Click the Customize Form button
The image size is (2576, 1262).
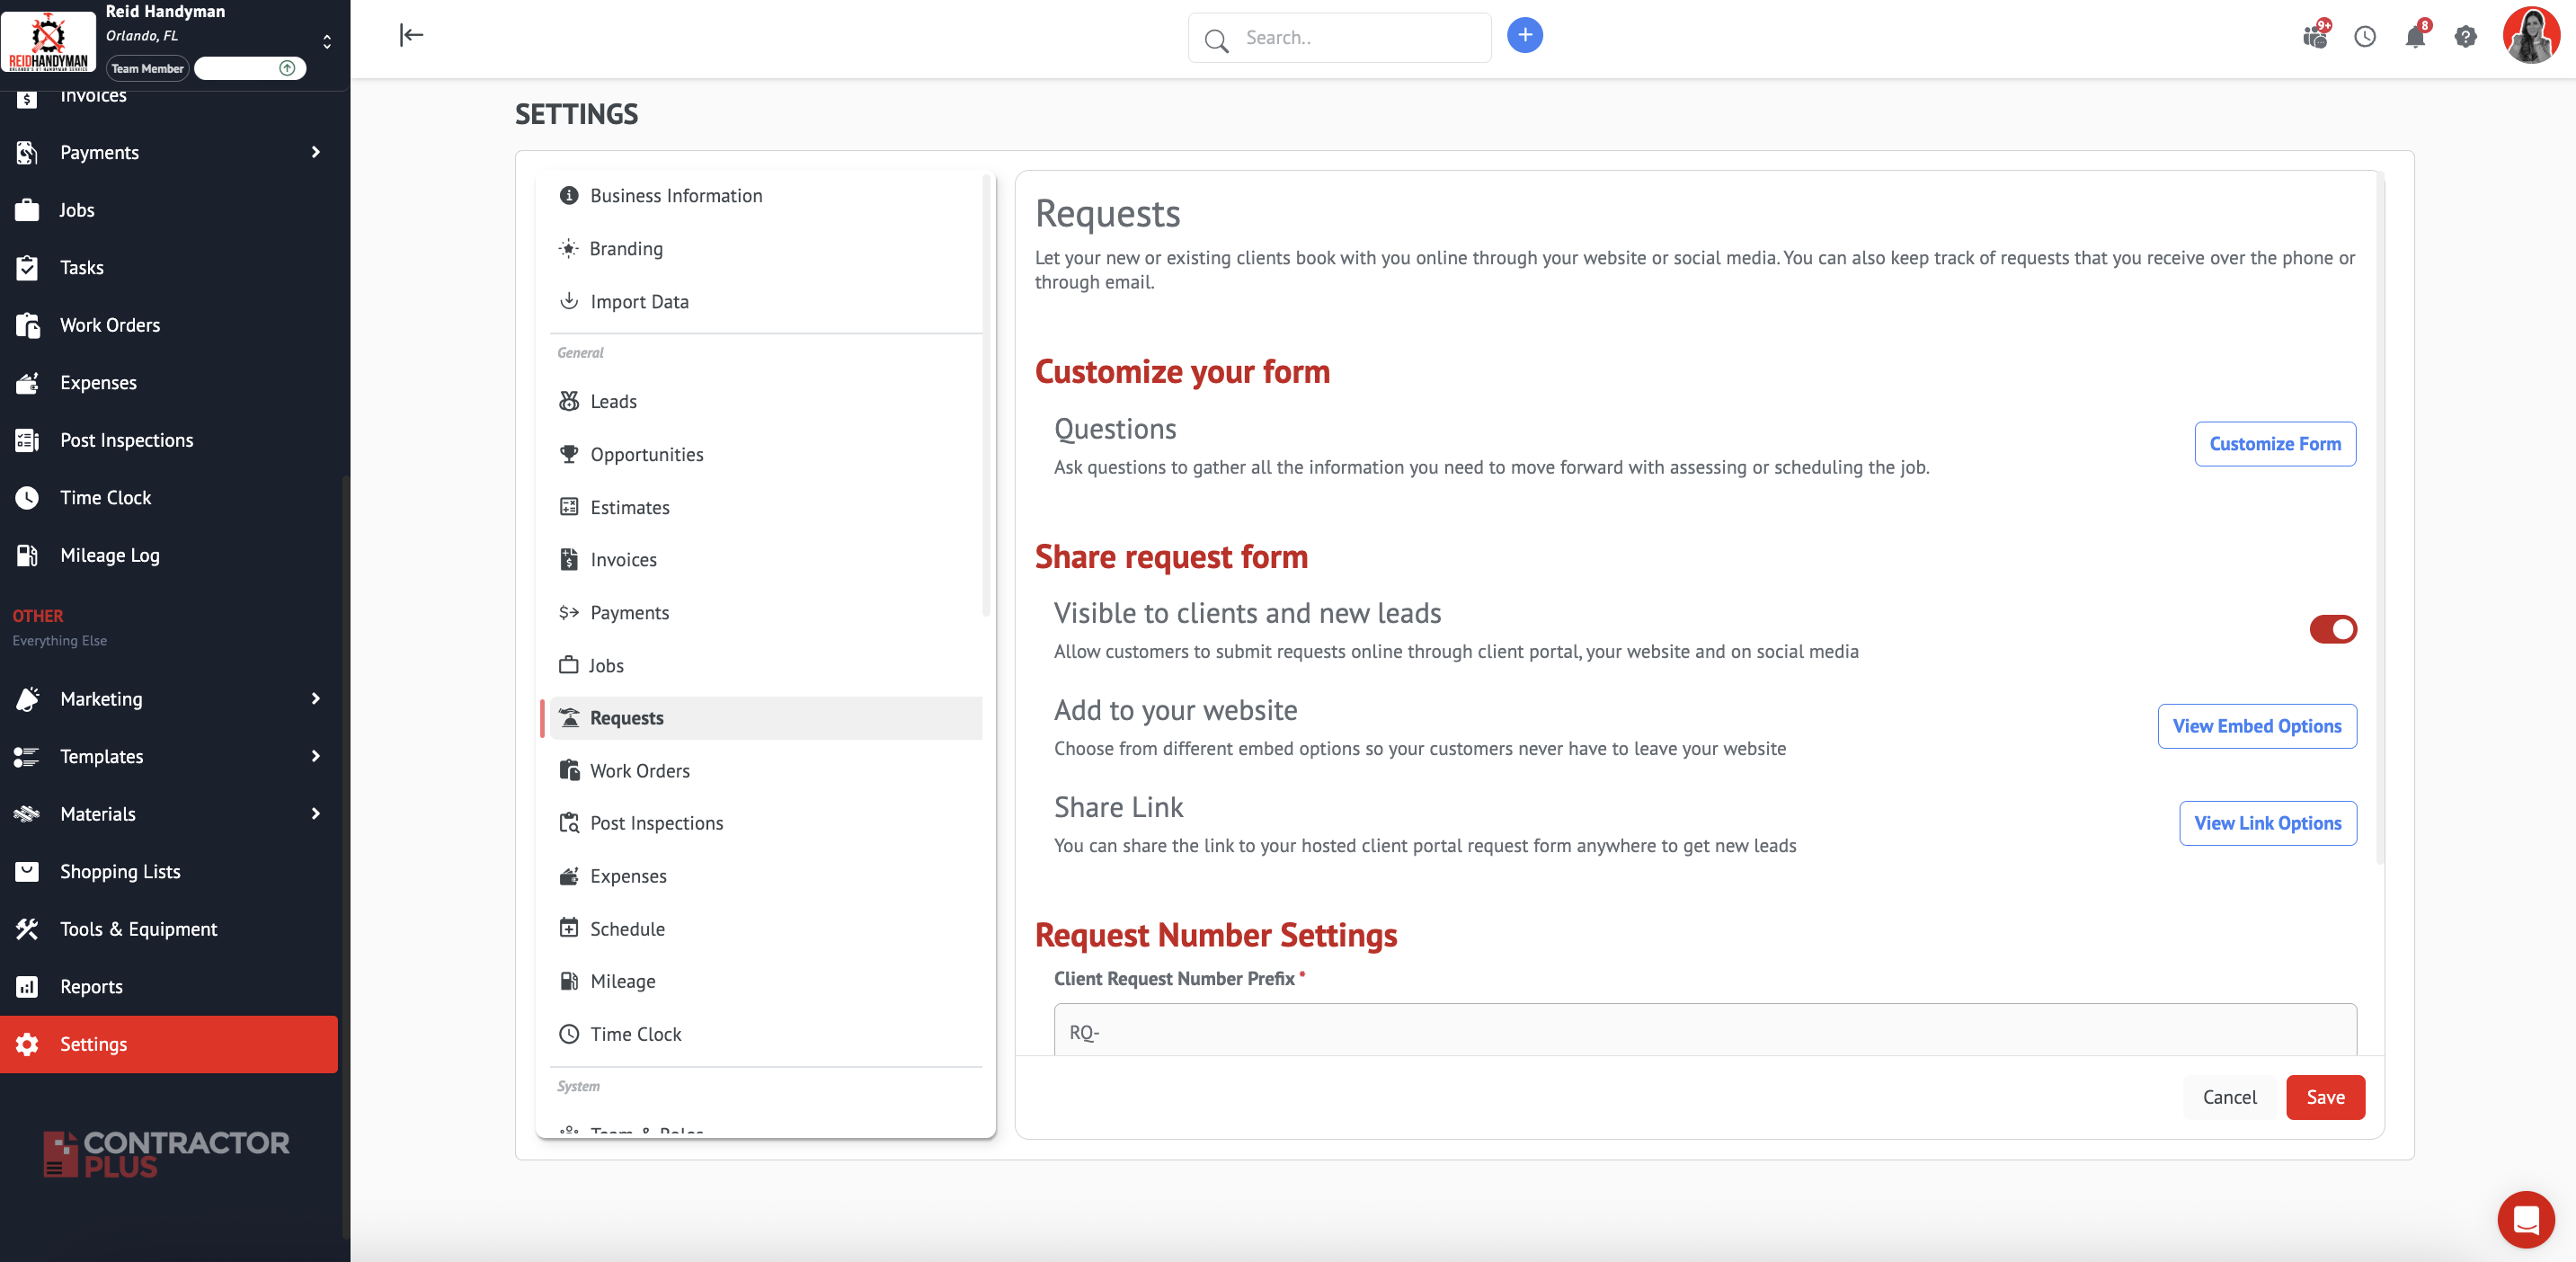(2274, 444)
